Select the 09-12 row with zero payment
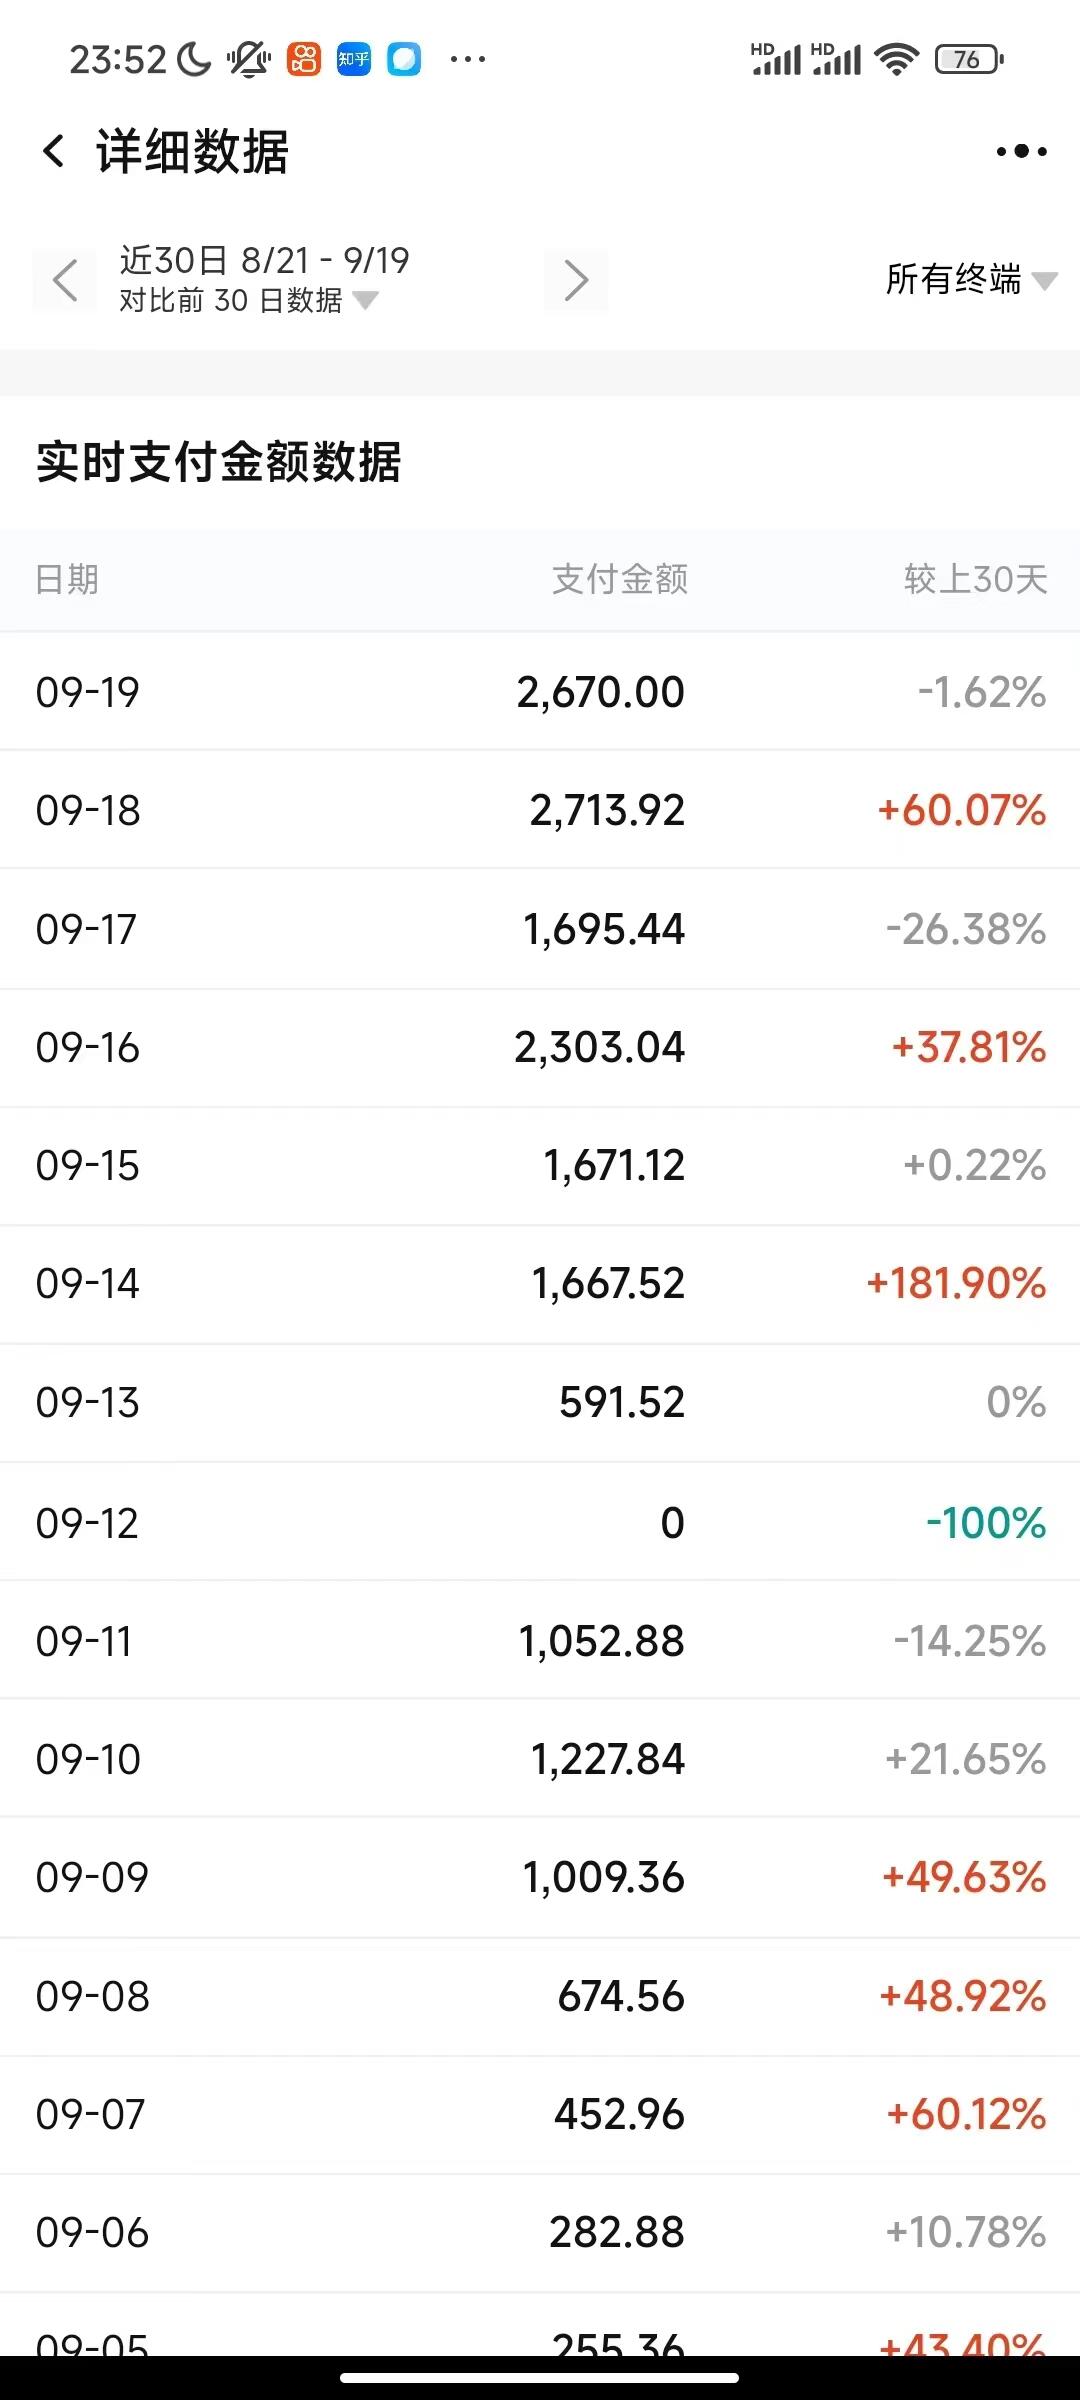The image size is (1080, 2400). click(540, 1523)
